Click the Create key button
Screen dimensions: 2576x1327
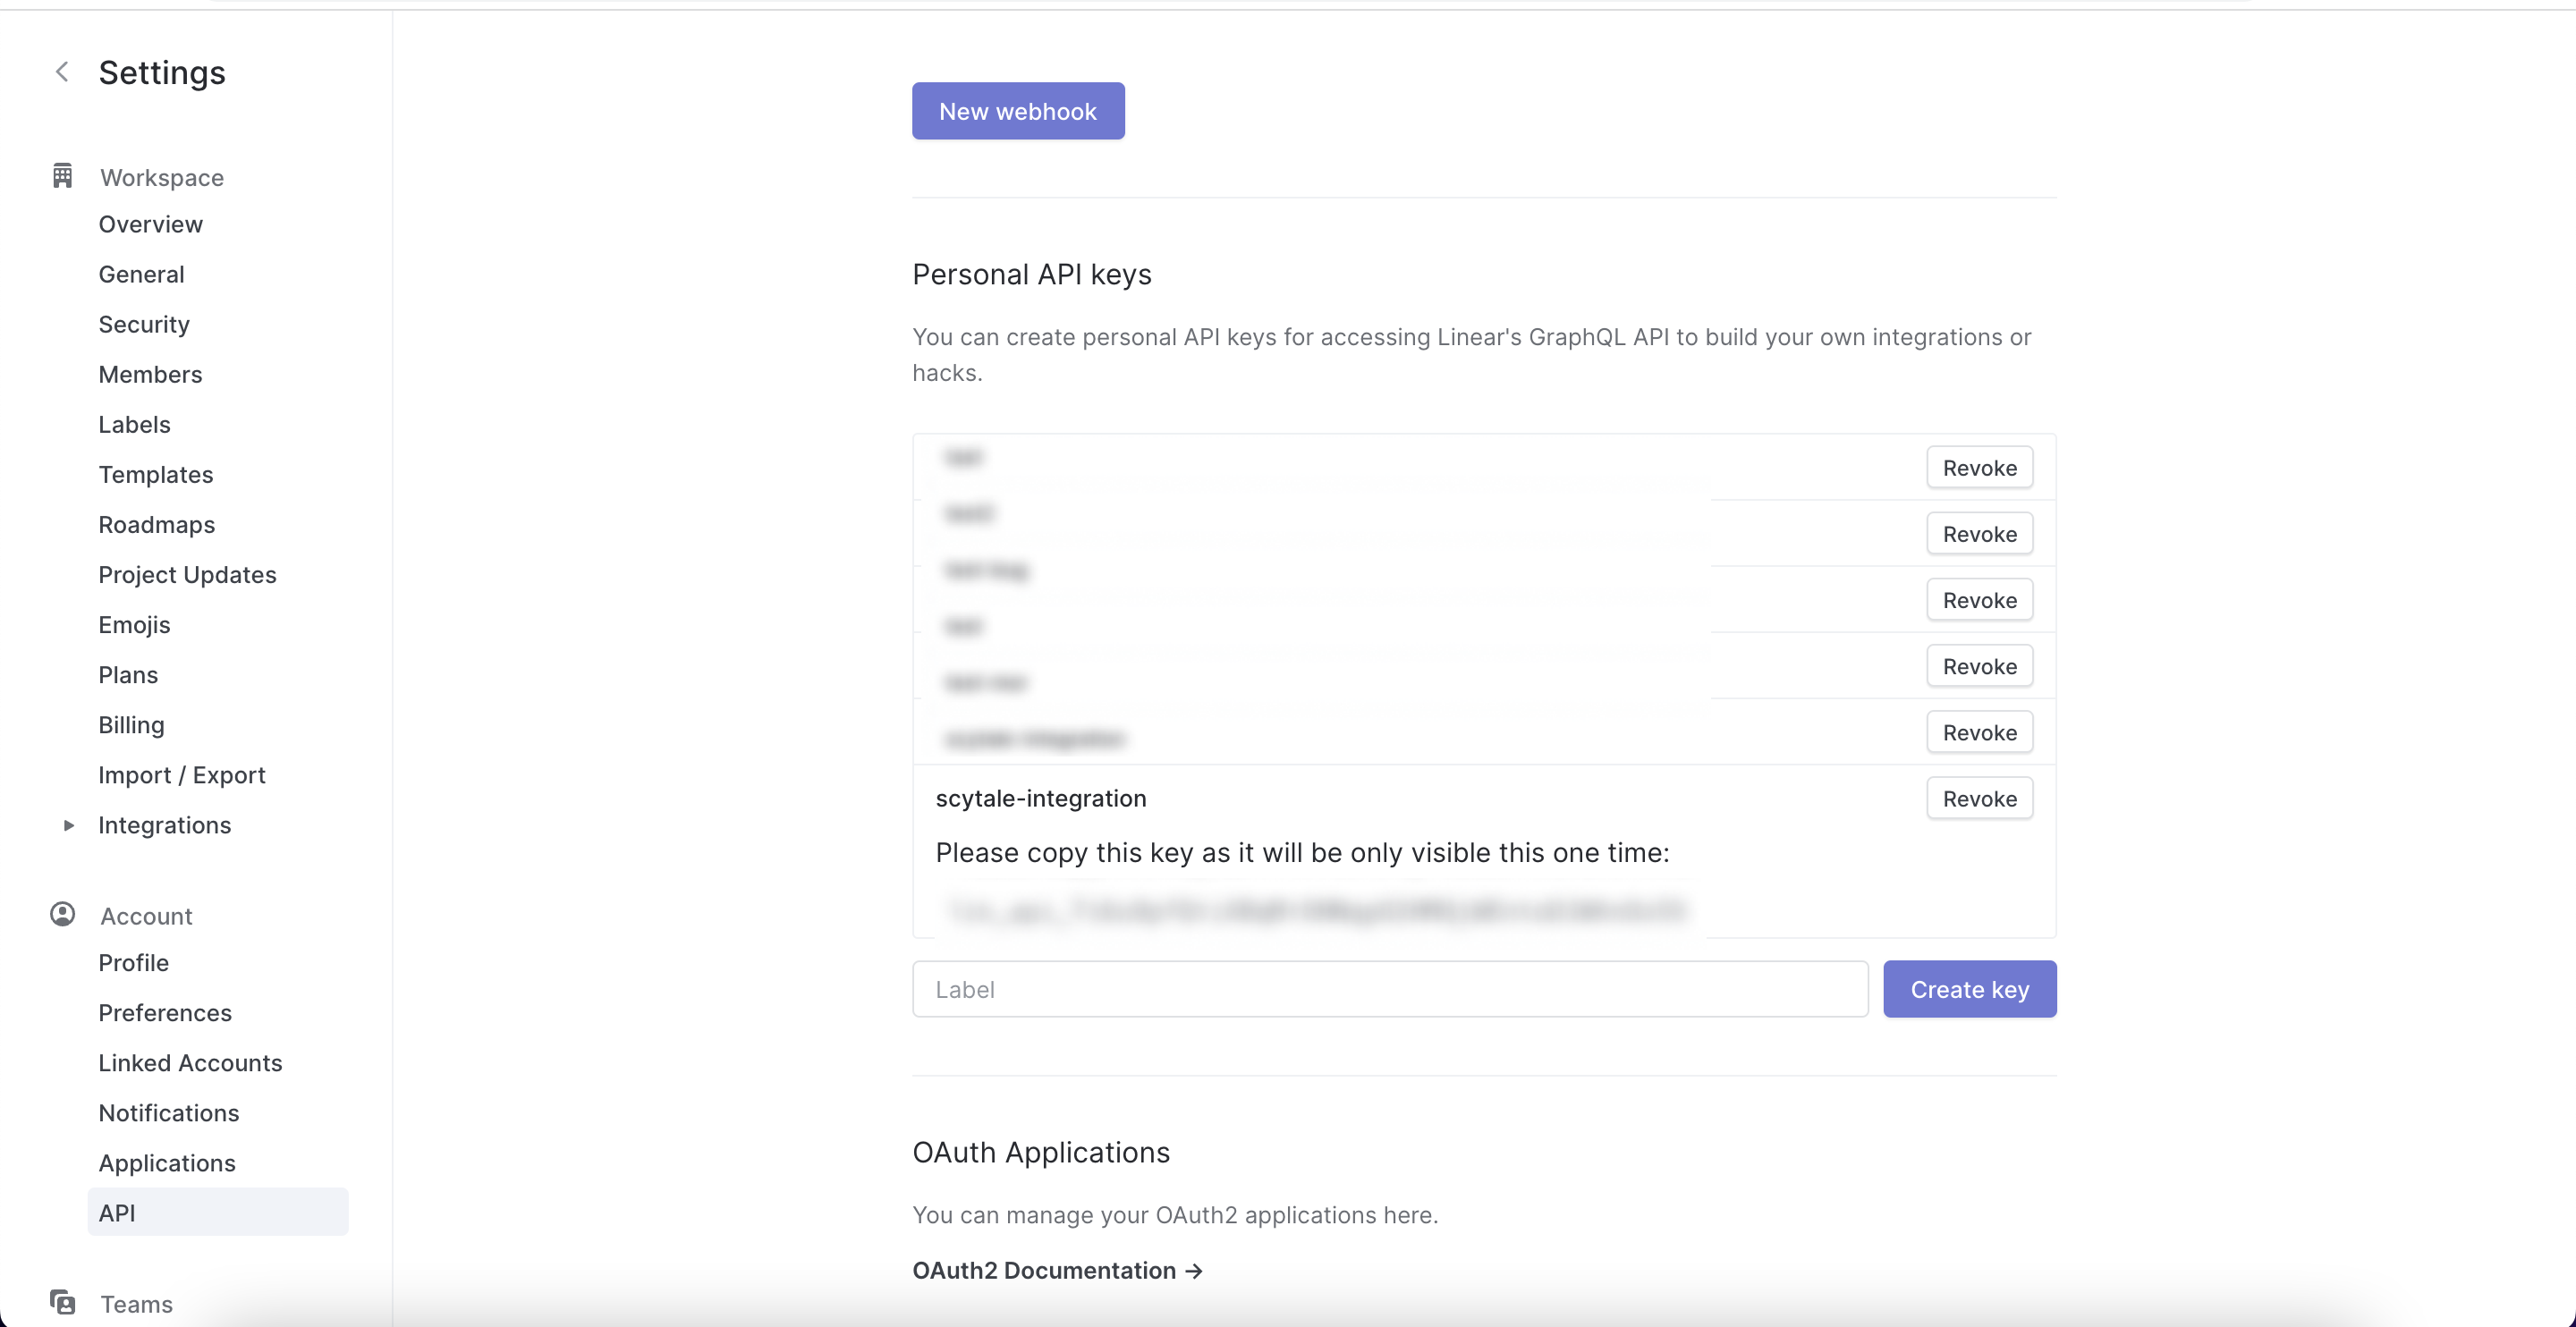pos(1969,989)
